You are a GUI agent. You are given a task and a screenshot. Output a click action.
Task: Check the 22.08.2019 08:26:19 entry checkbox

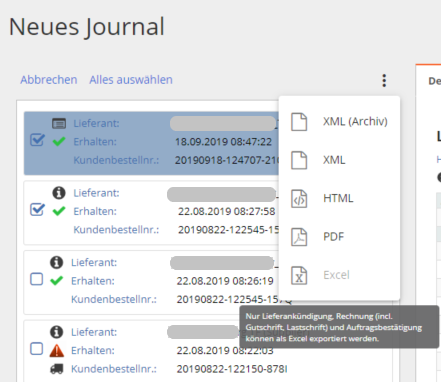(37, 279)
